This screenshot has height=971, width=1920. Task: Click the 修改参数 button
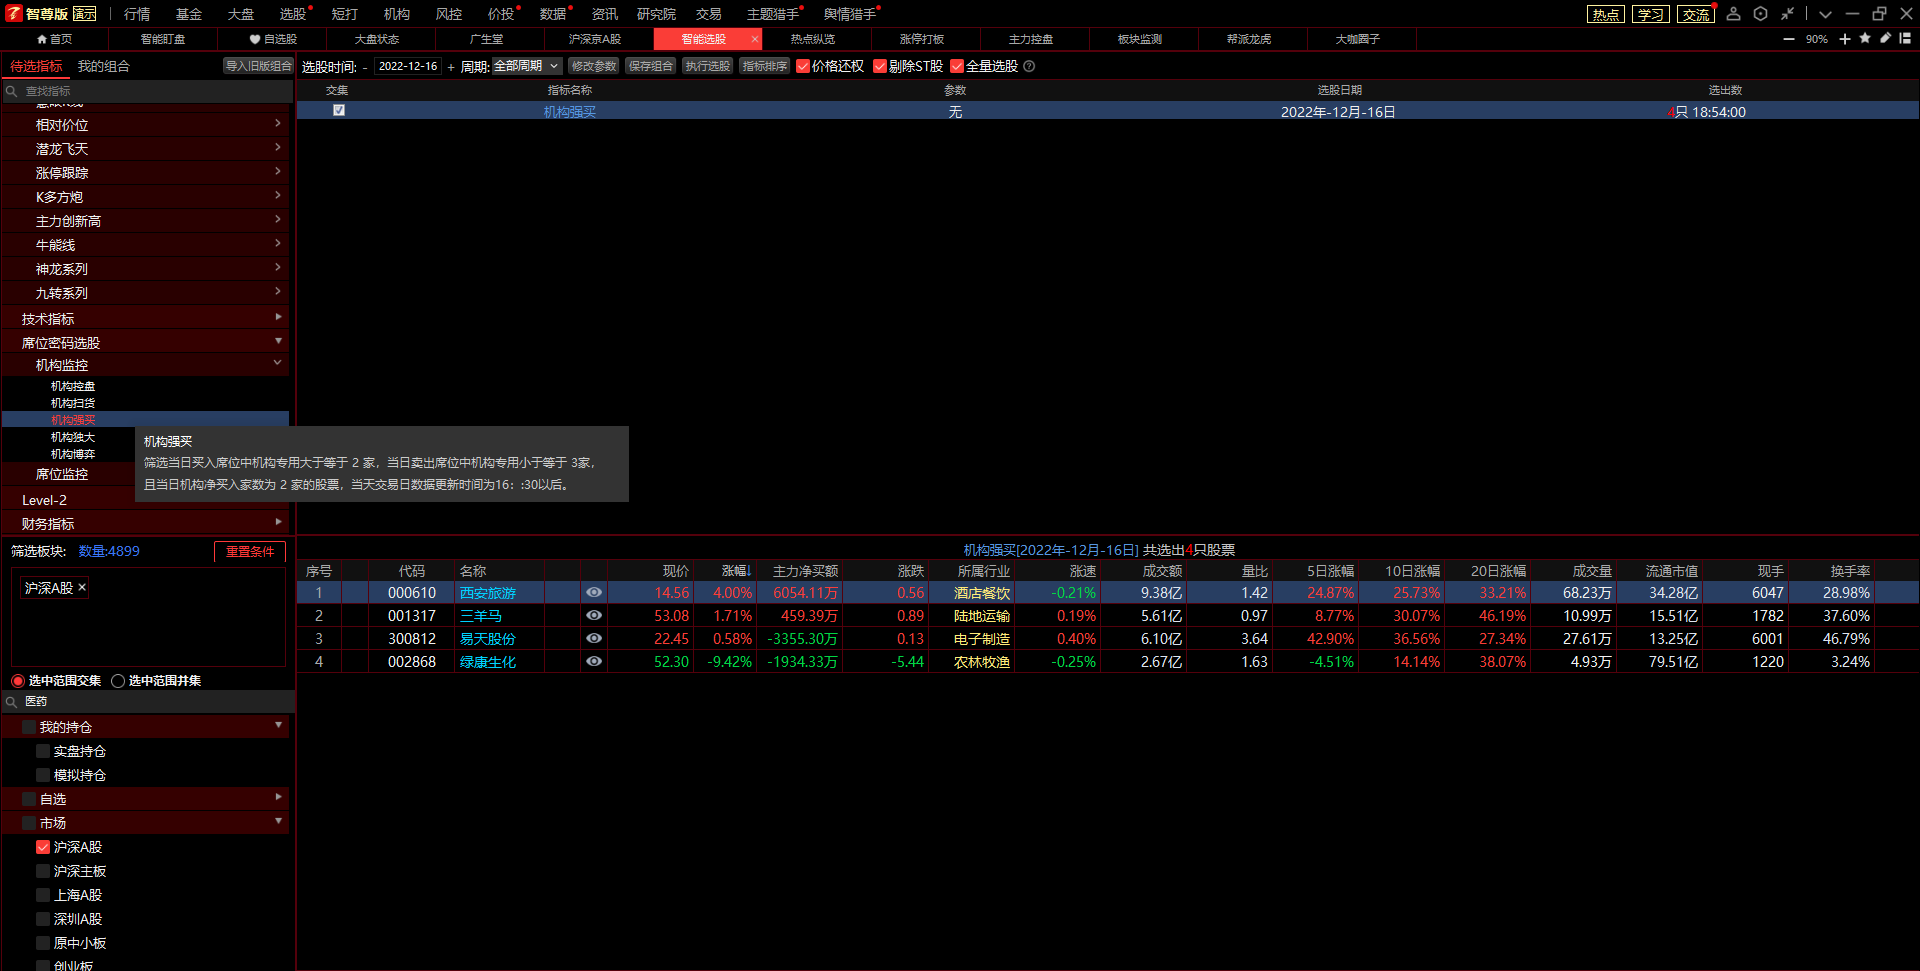[594, 66]
